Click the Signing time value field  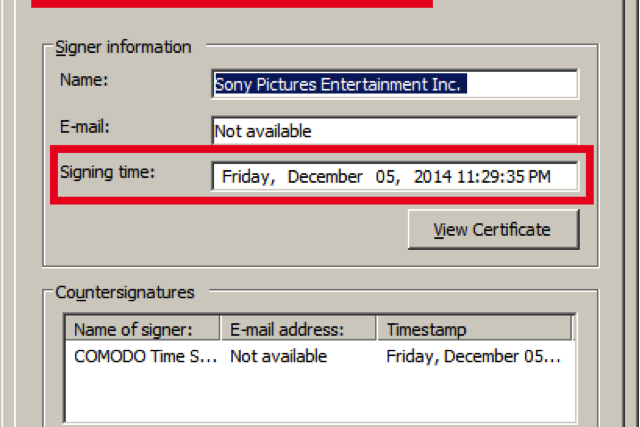394,177
